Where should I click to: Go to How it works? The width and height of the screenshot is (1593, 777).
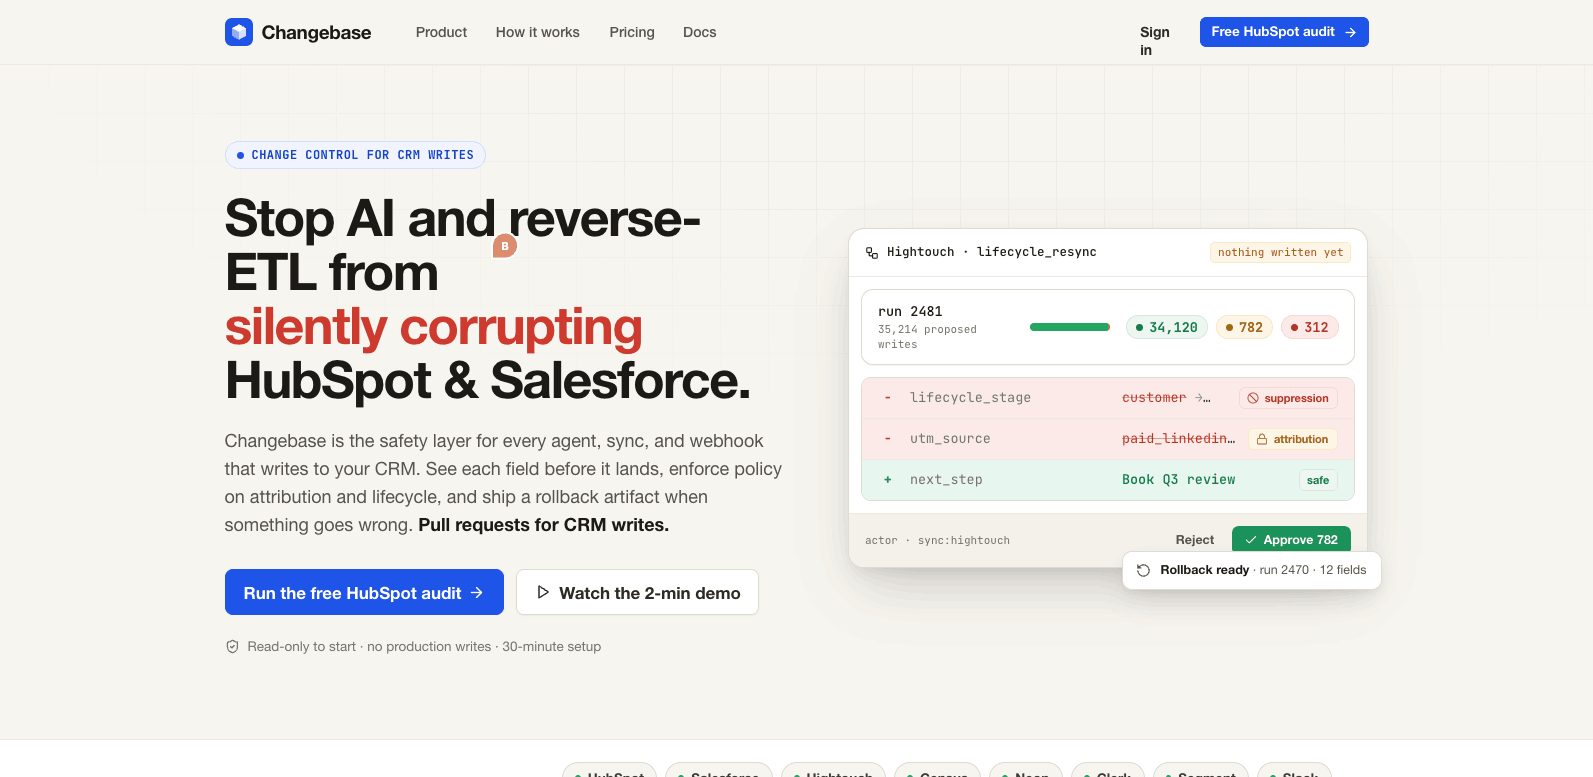(537, 32)
